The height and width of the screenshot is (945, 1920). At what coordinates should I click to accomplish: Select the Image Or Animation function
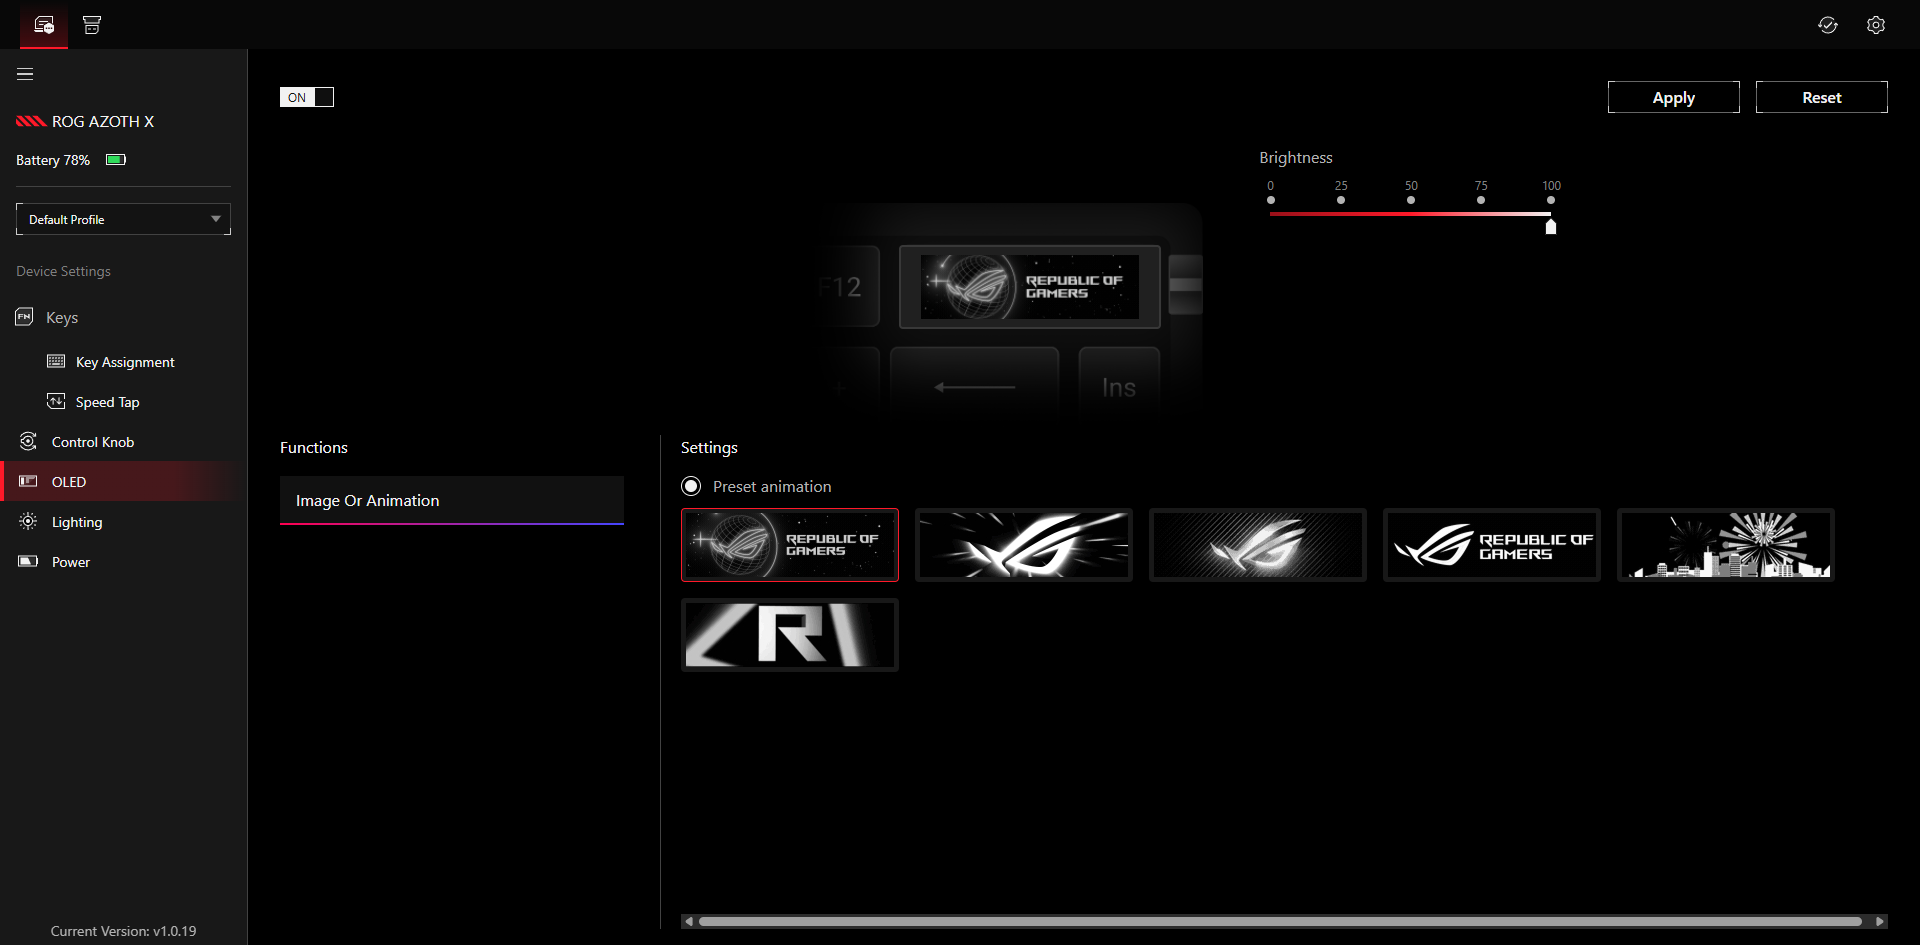tap(452, 500)
